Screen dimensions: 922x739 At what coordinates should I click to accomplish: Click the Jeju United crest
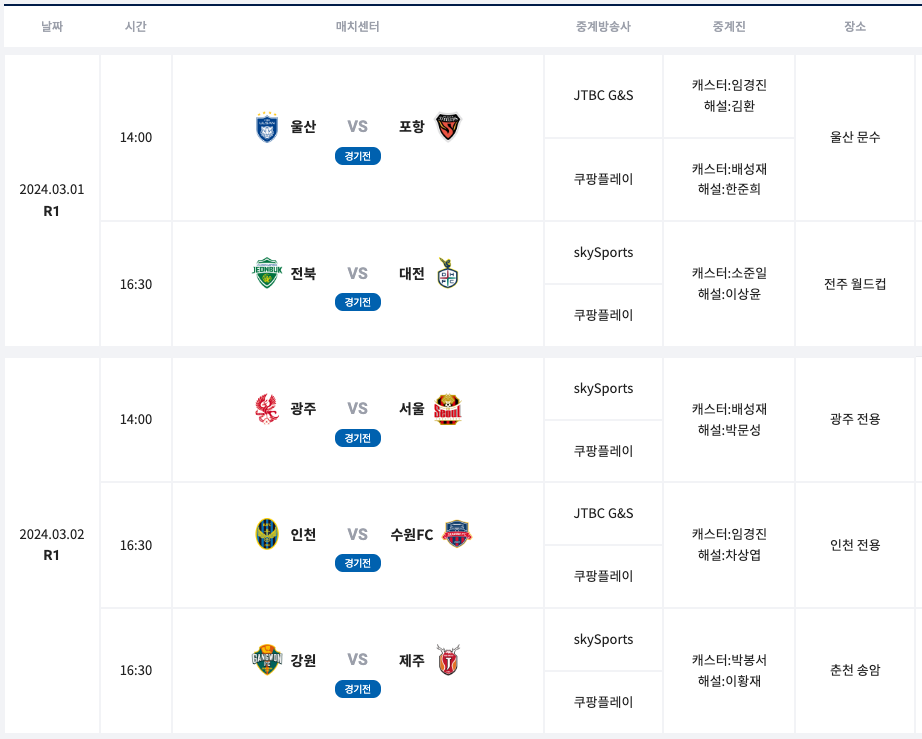tap(448, 660)
